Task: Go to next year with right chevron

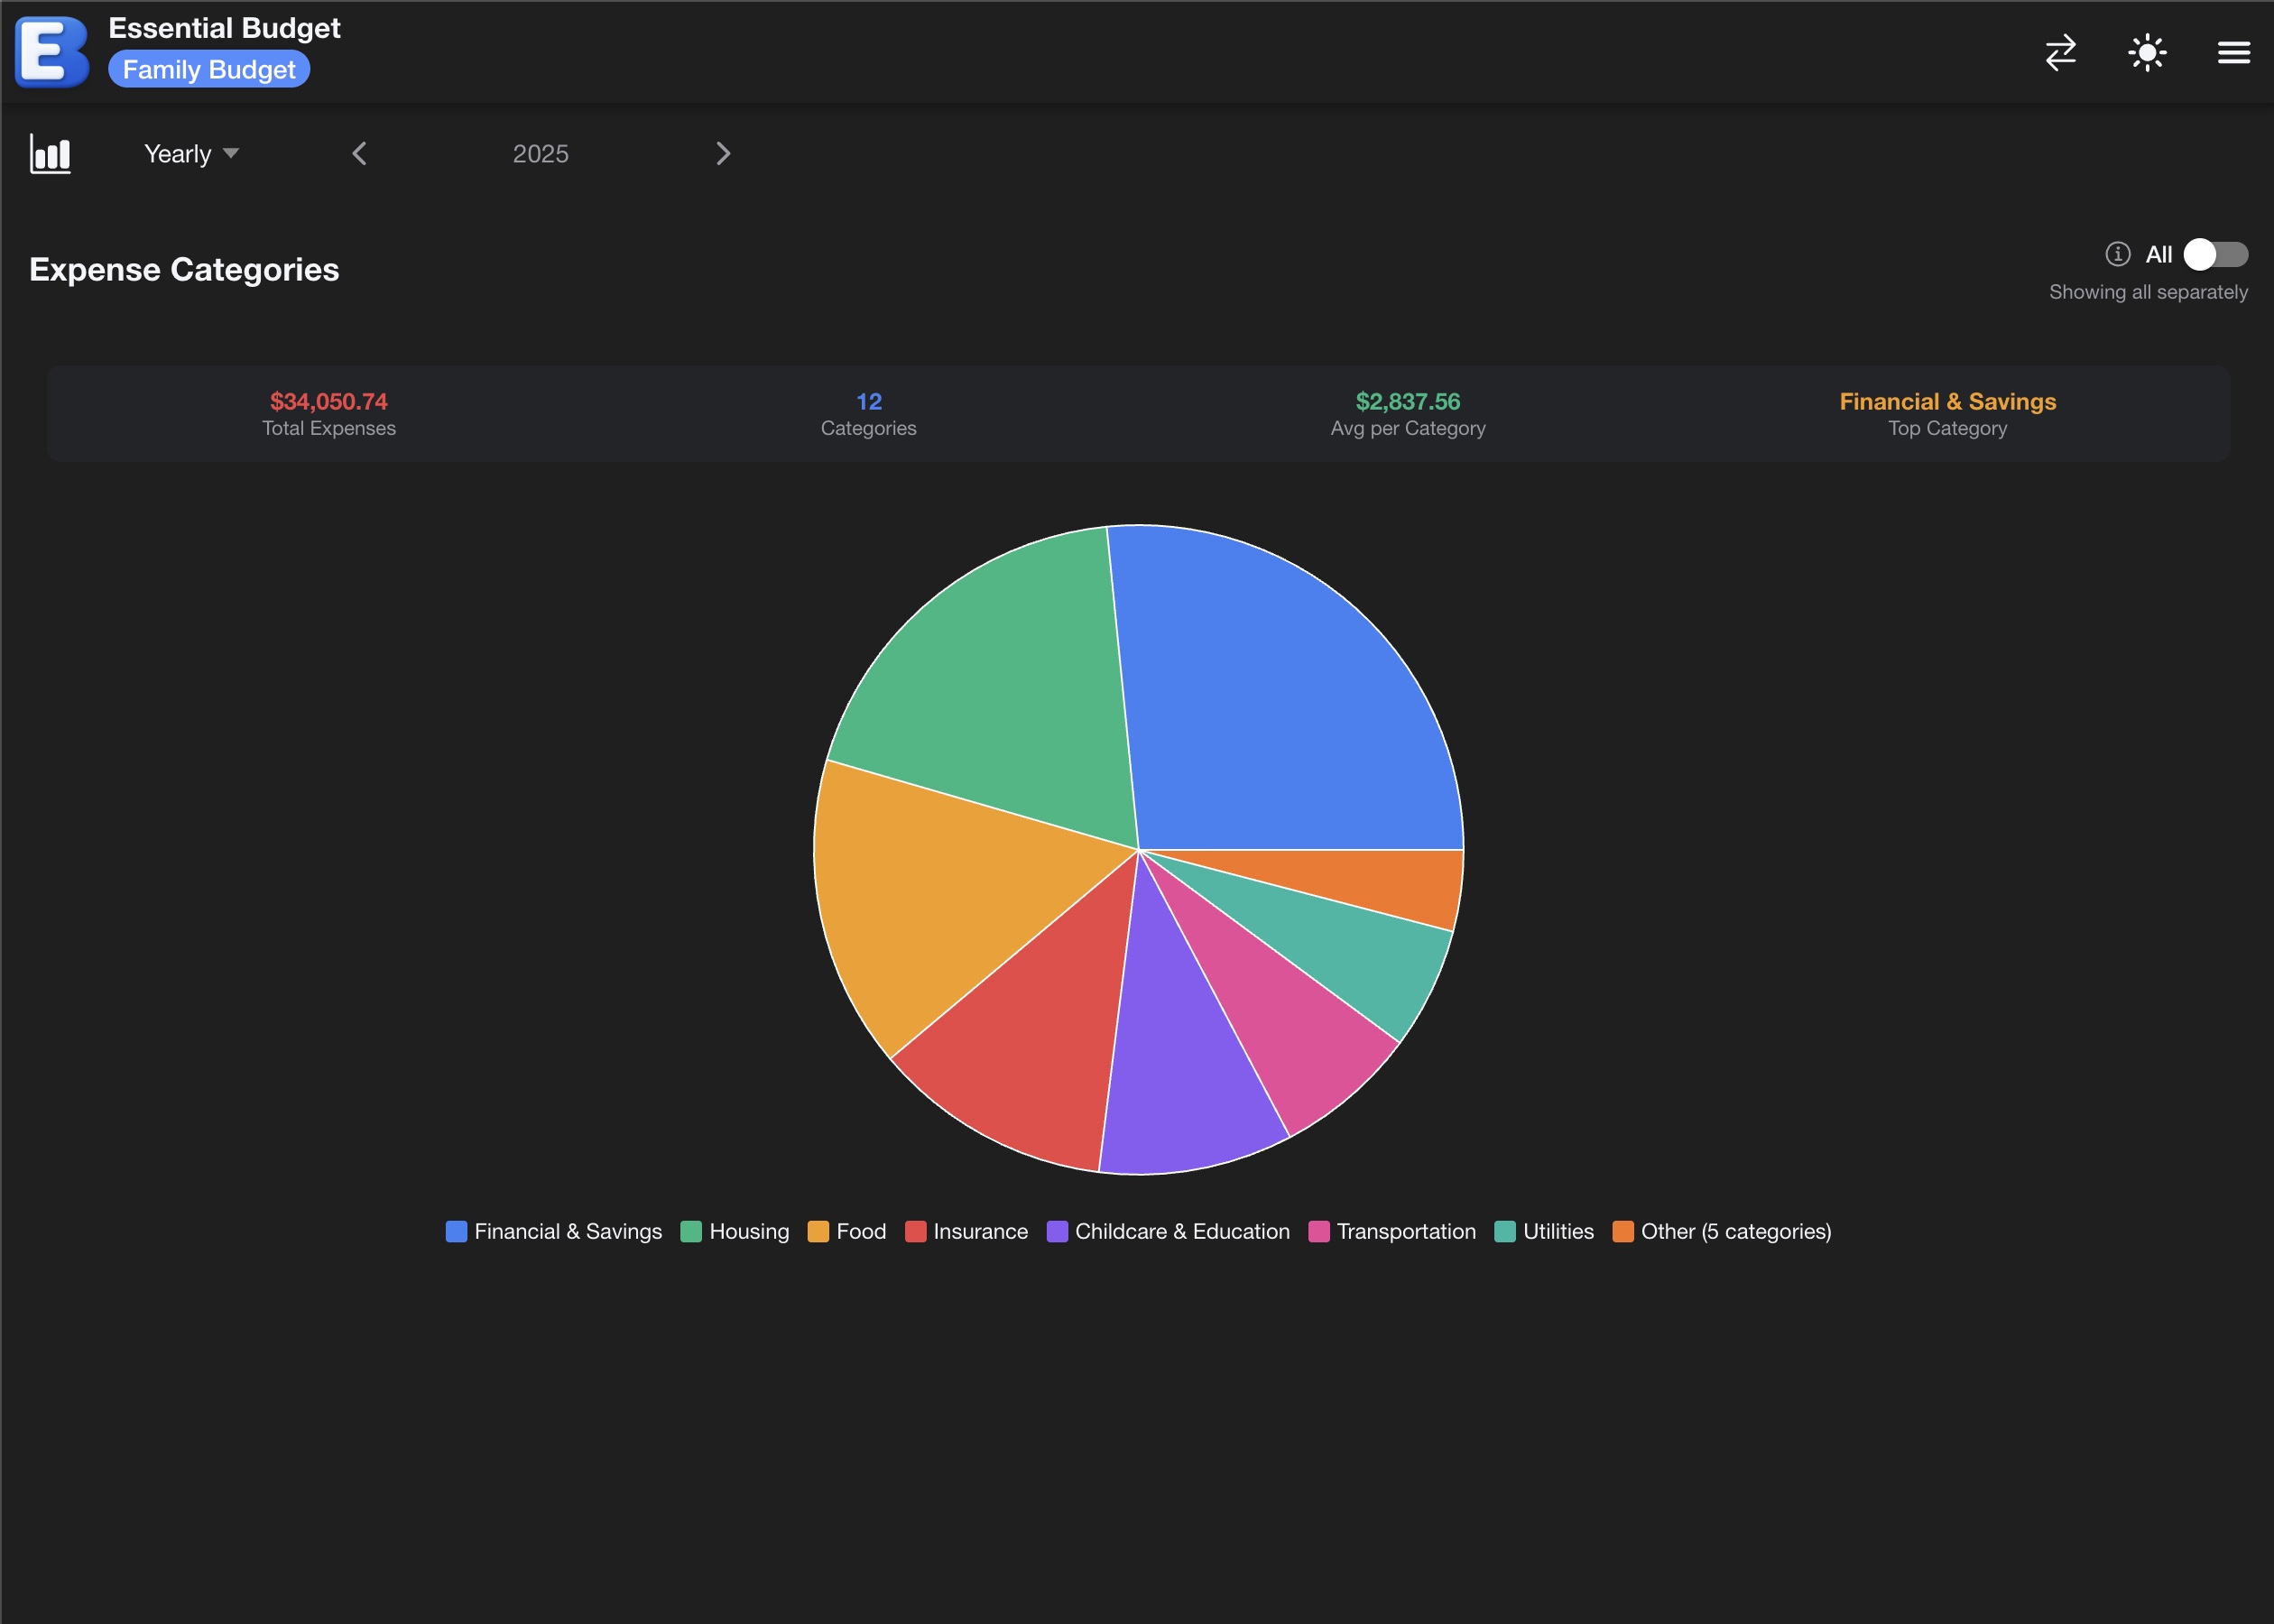Action: 723,153
